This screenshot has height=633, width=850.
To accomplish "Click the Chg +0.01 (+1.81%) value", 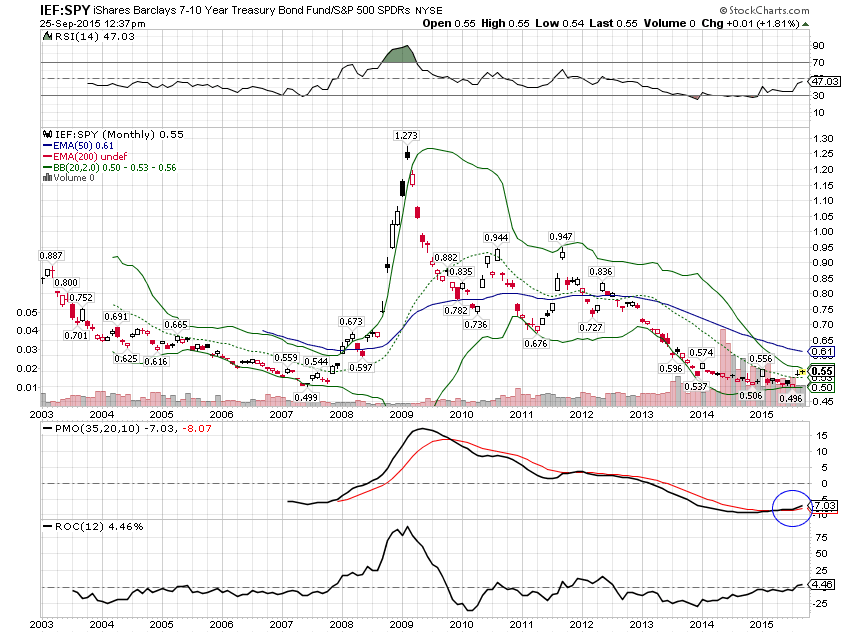I will (x=750, y=23).
